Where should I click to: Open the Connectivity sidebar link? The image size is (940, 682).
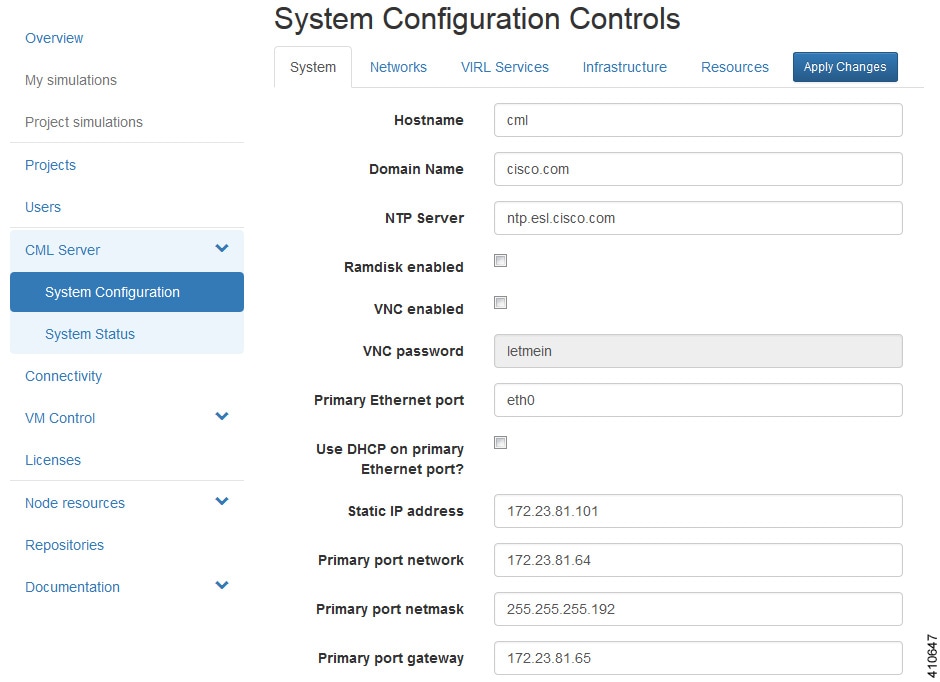[x=64, y=376]
